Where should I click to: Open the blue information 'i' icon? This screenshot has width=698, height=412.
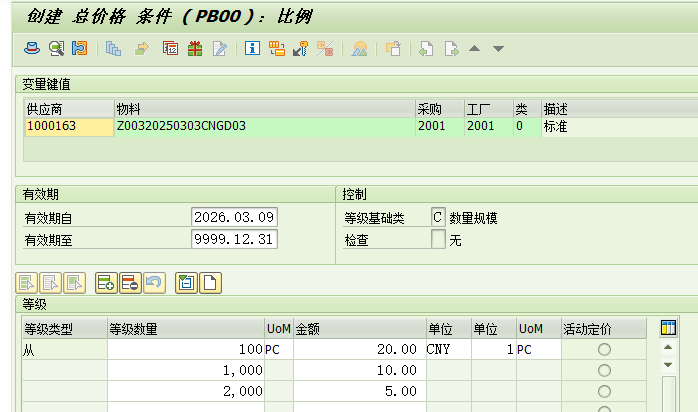(252, 48)
